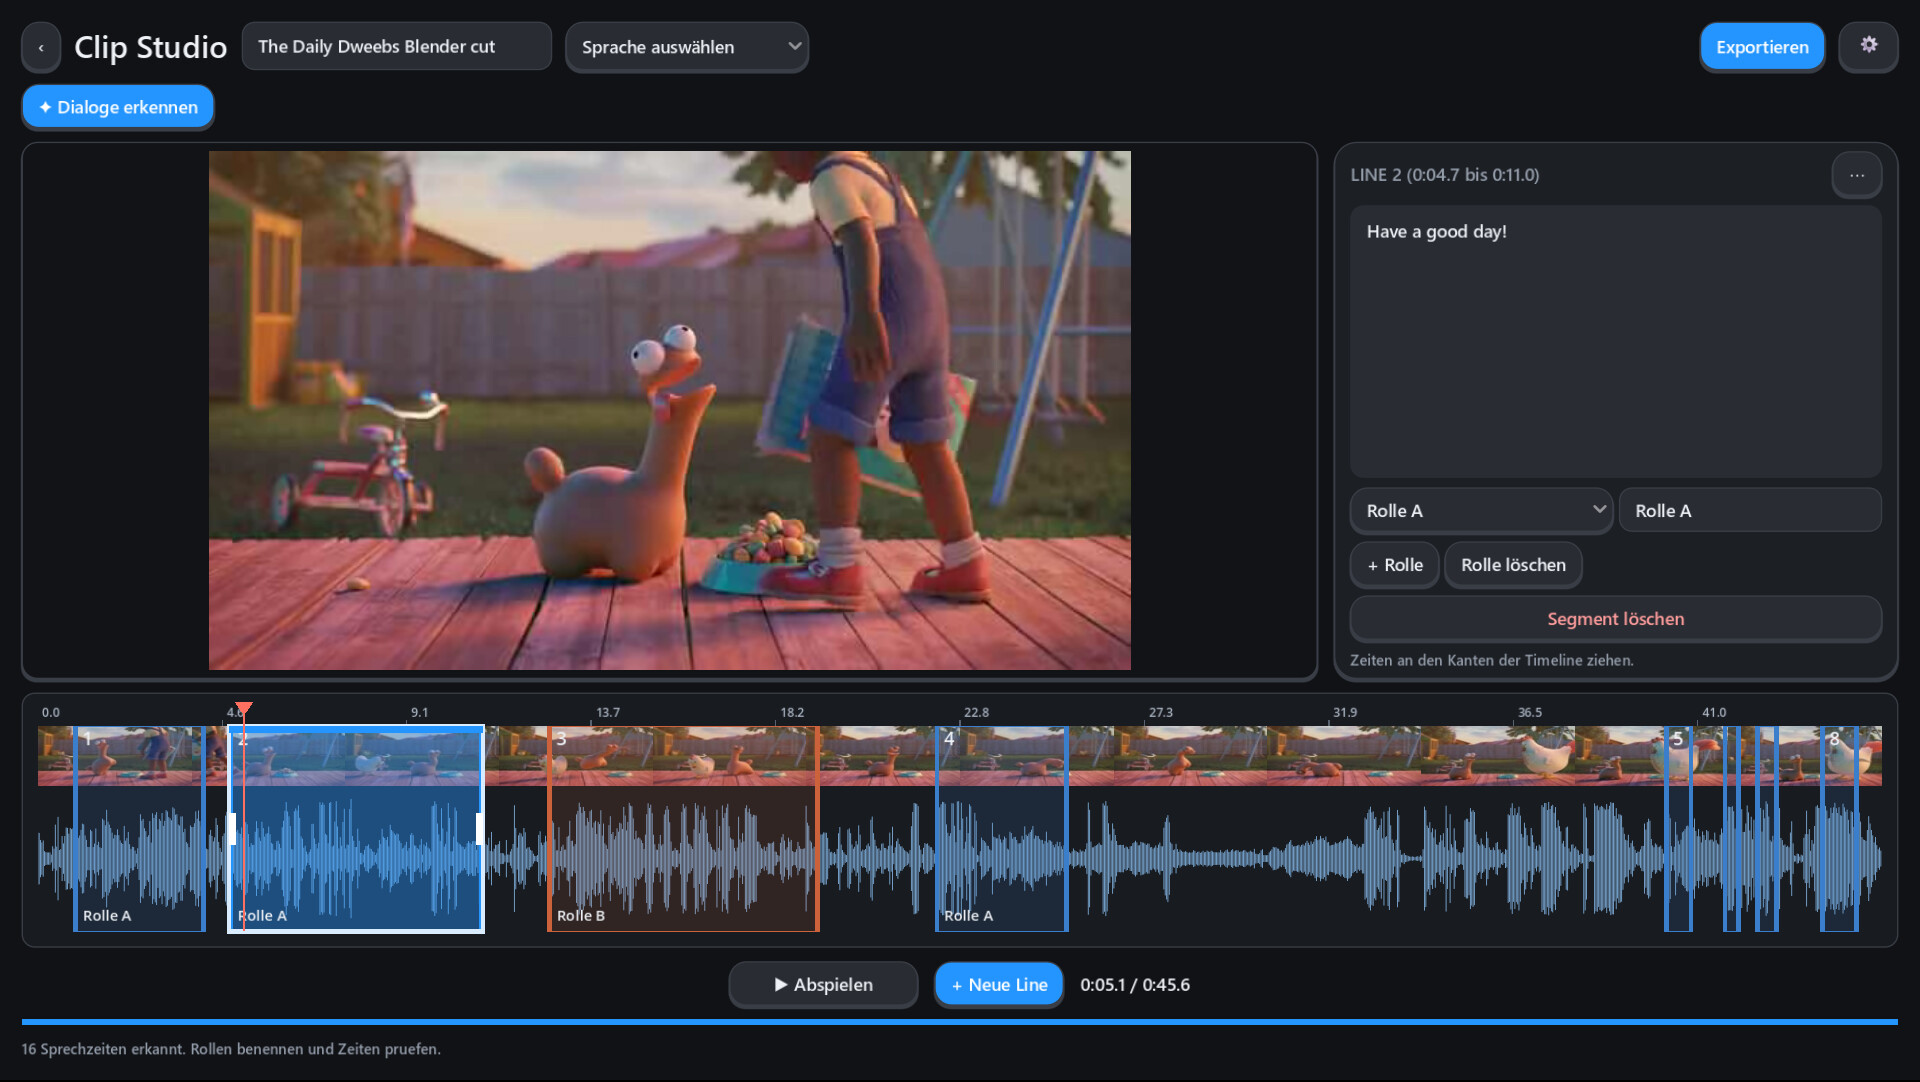
Task: Click the 22.8 mark on the timeline ruler
Action: [976, 712]
